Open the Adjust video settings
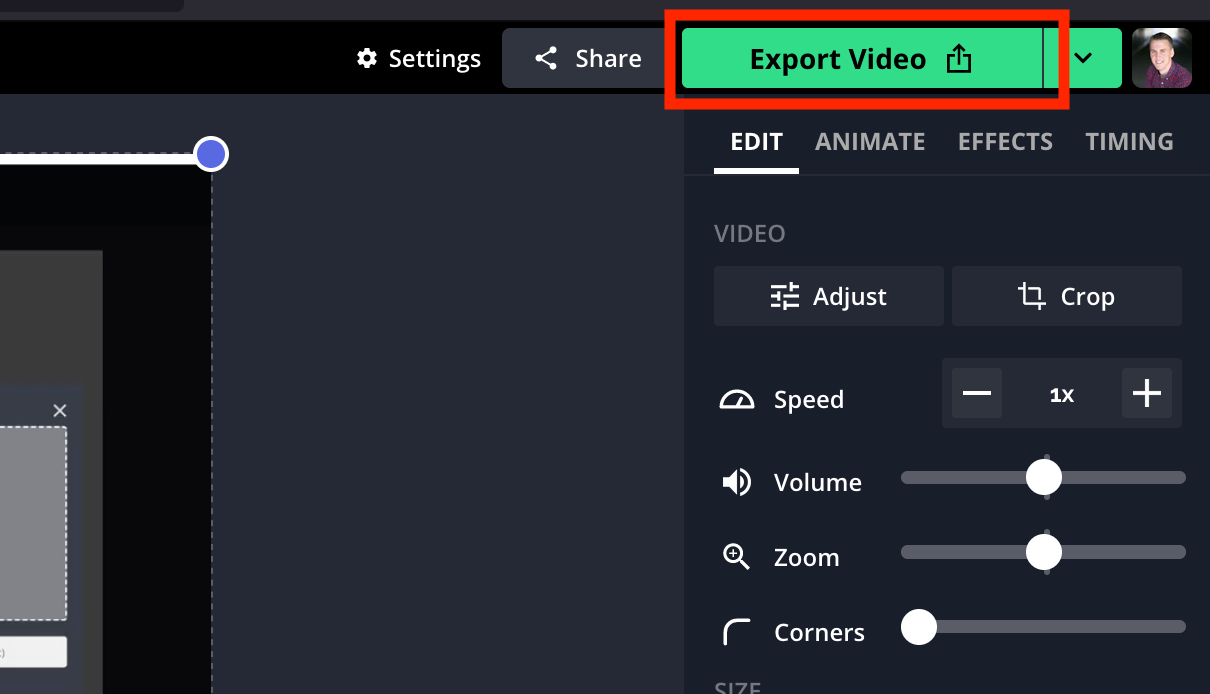The width and height of the screenshot is (1210, 694). (x=828, y=296)
